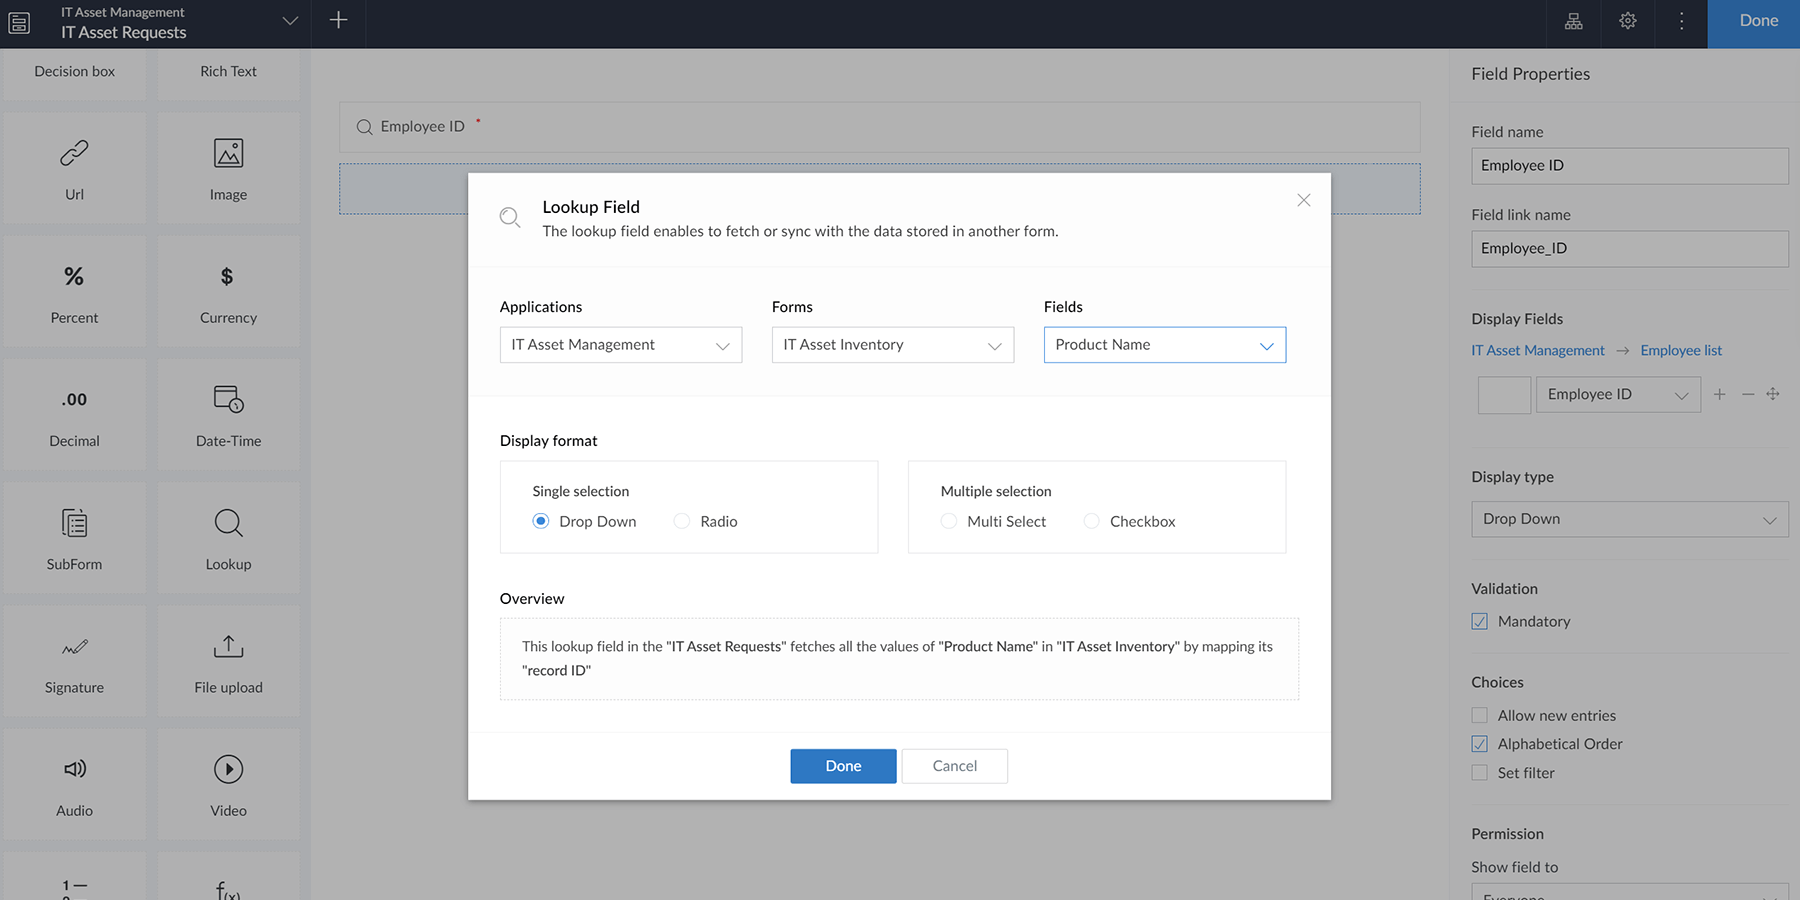Open the Employee list link
Screen dimensions: 1800x900
pyautogui.click(x=1680, y=350)
